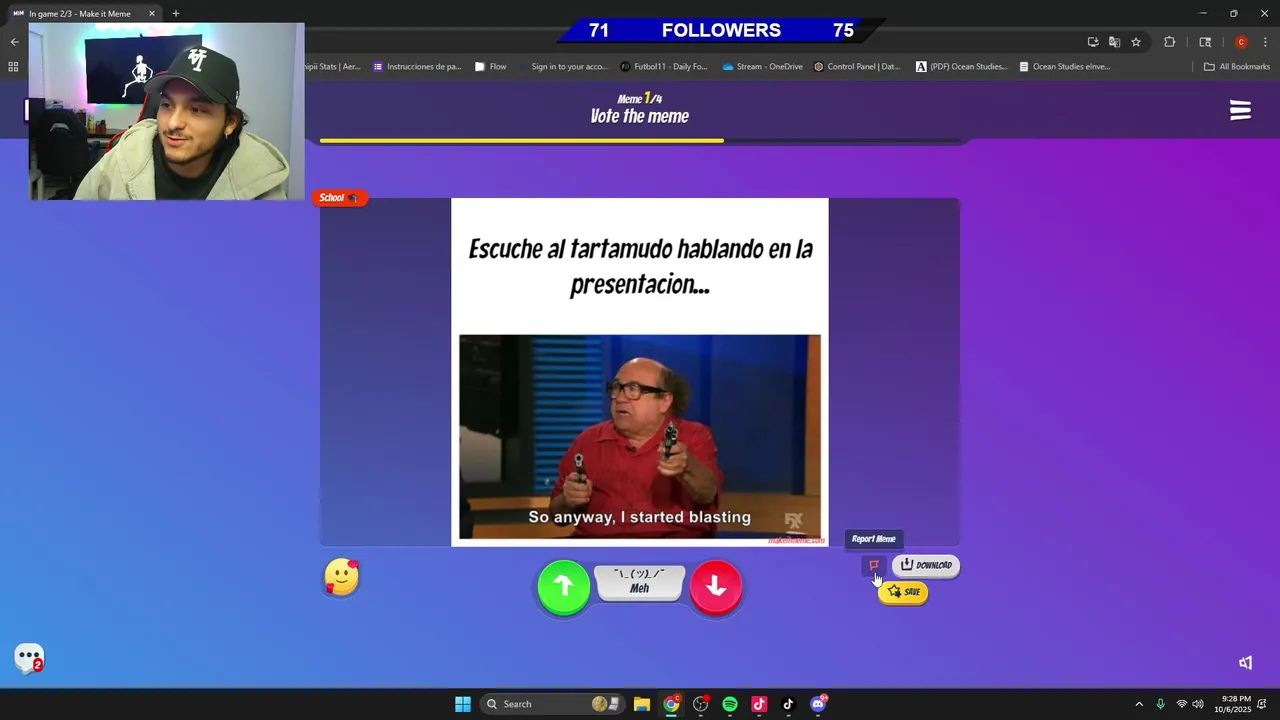Screen dimensions: 1280x720
Task: Download the current meme
Action: (x=926, y=565)
